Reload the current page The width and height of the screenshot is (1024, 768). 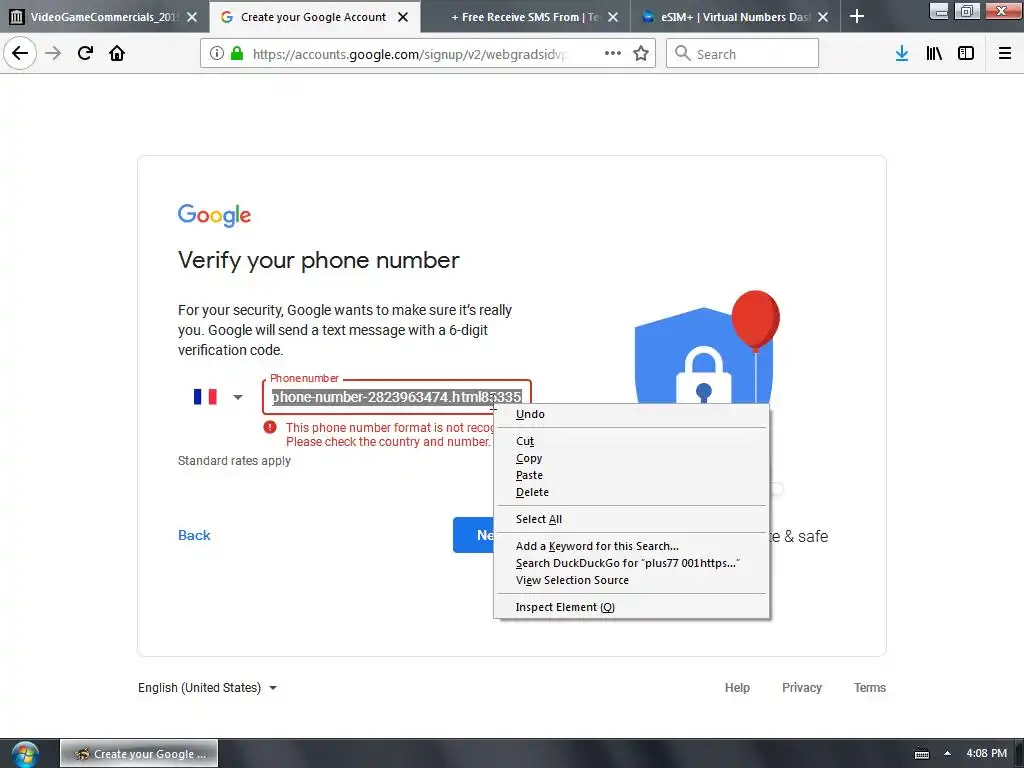tap(85, 53)
